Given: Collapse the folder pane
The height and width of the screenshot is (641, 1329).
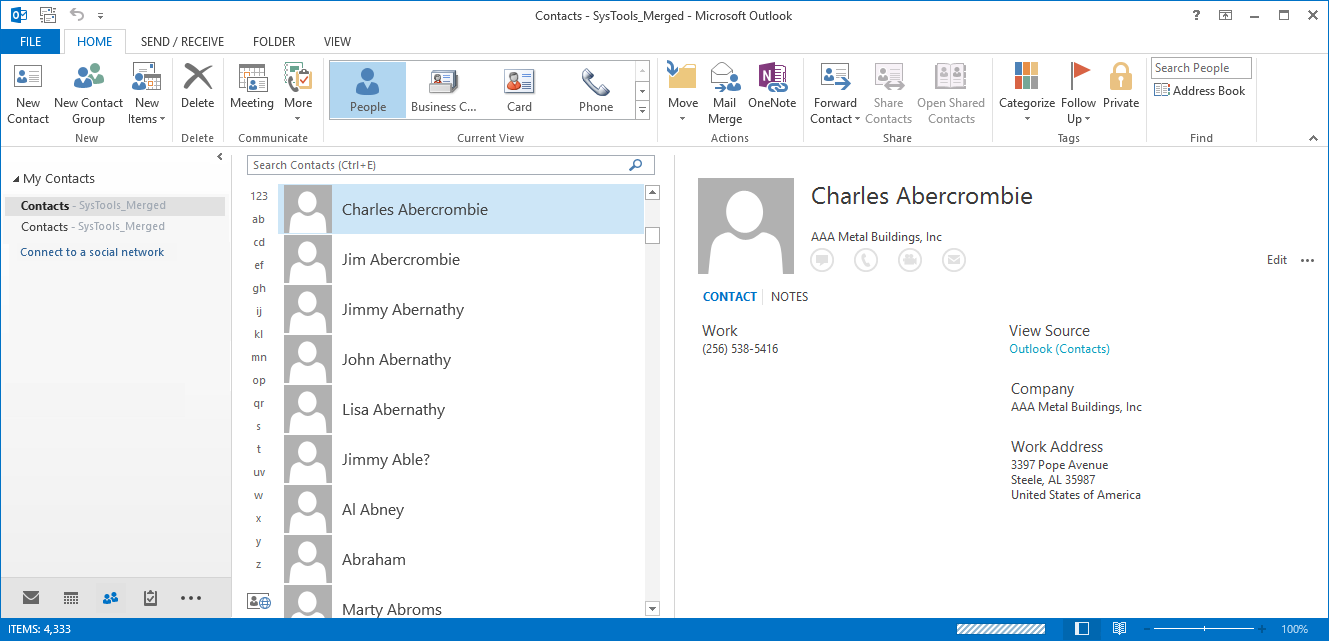Looking at the screenshot, I should coord(220,157).
